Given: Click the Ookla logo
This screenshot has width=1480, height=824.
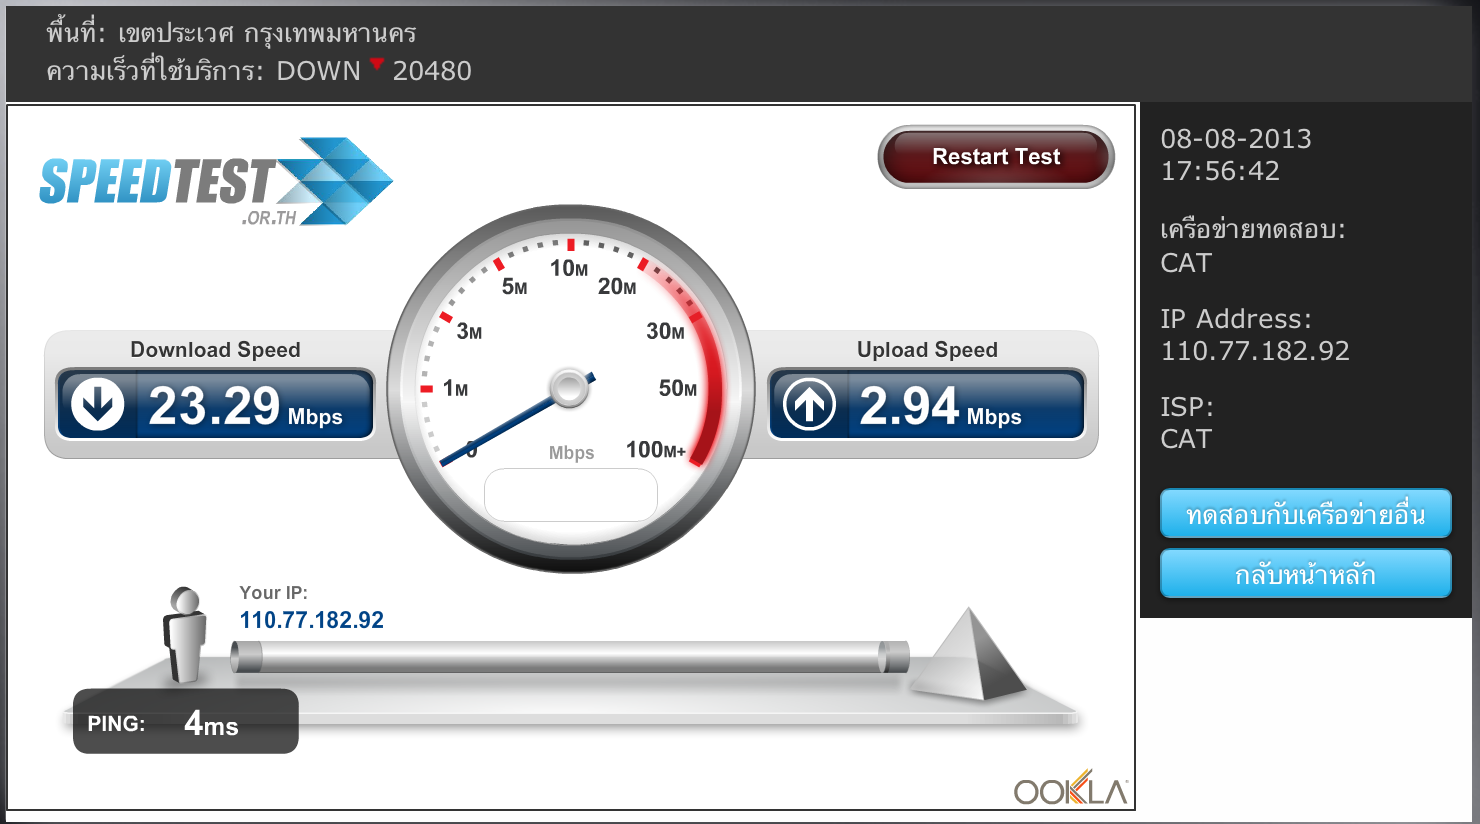Looking at the screenshot, I should pos(1070,790).
